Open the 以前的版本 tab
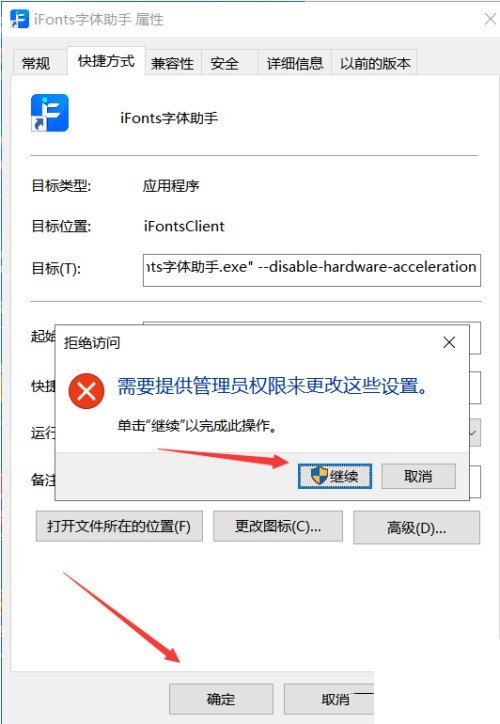This screenshot has width=500, height=724. tap(375, 62)
